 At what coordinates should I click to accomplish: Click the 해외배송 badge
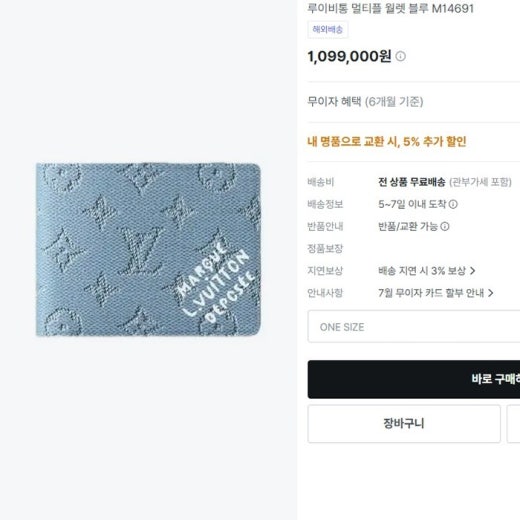(x=328, y=30)
